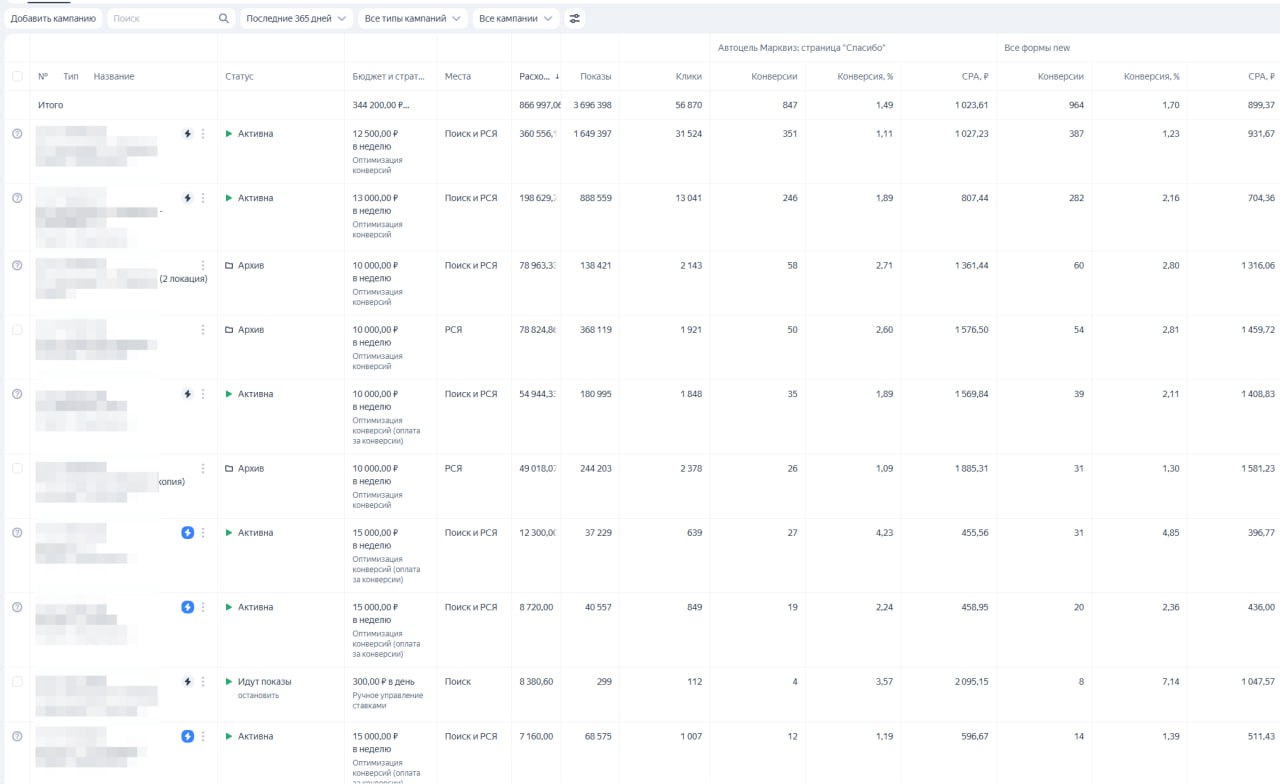Click the lightning icon in the 1 649 397 shows row
This screenshot has width=1280, height=784.
pos(187,133)
